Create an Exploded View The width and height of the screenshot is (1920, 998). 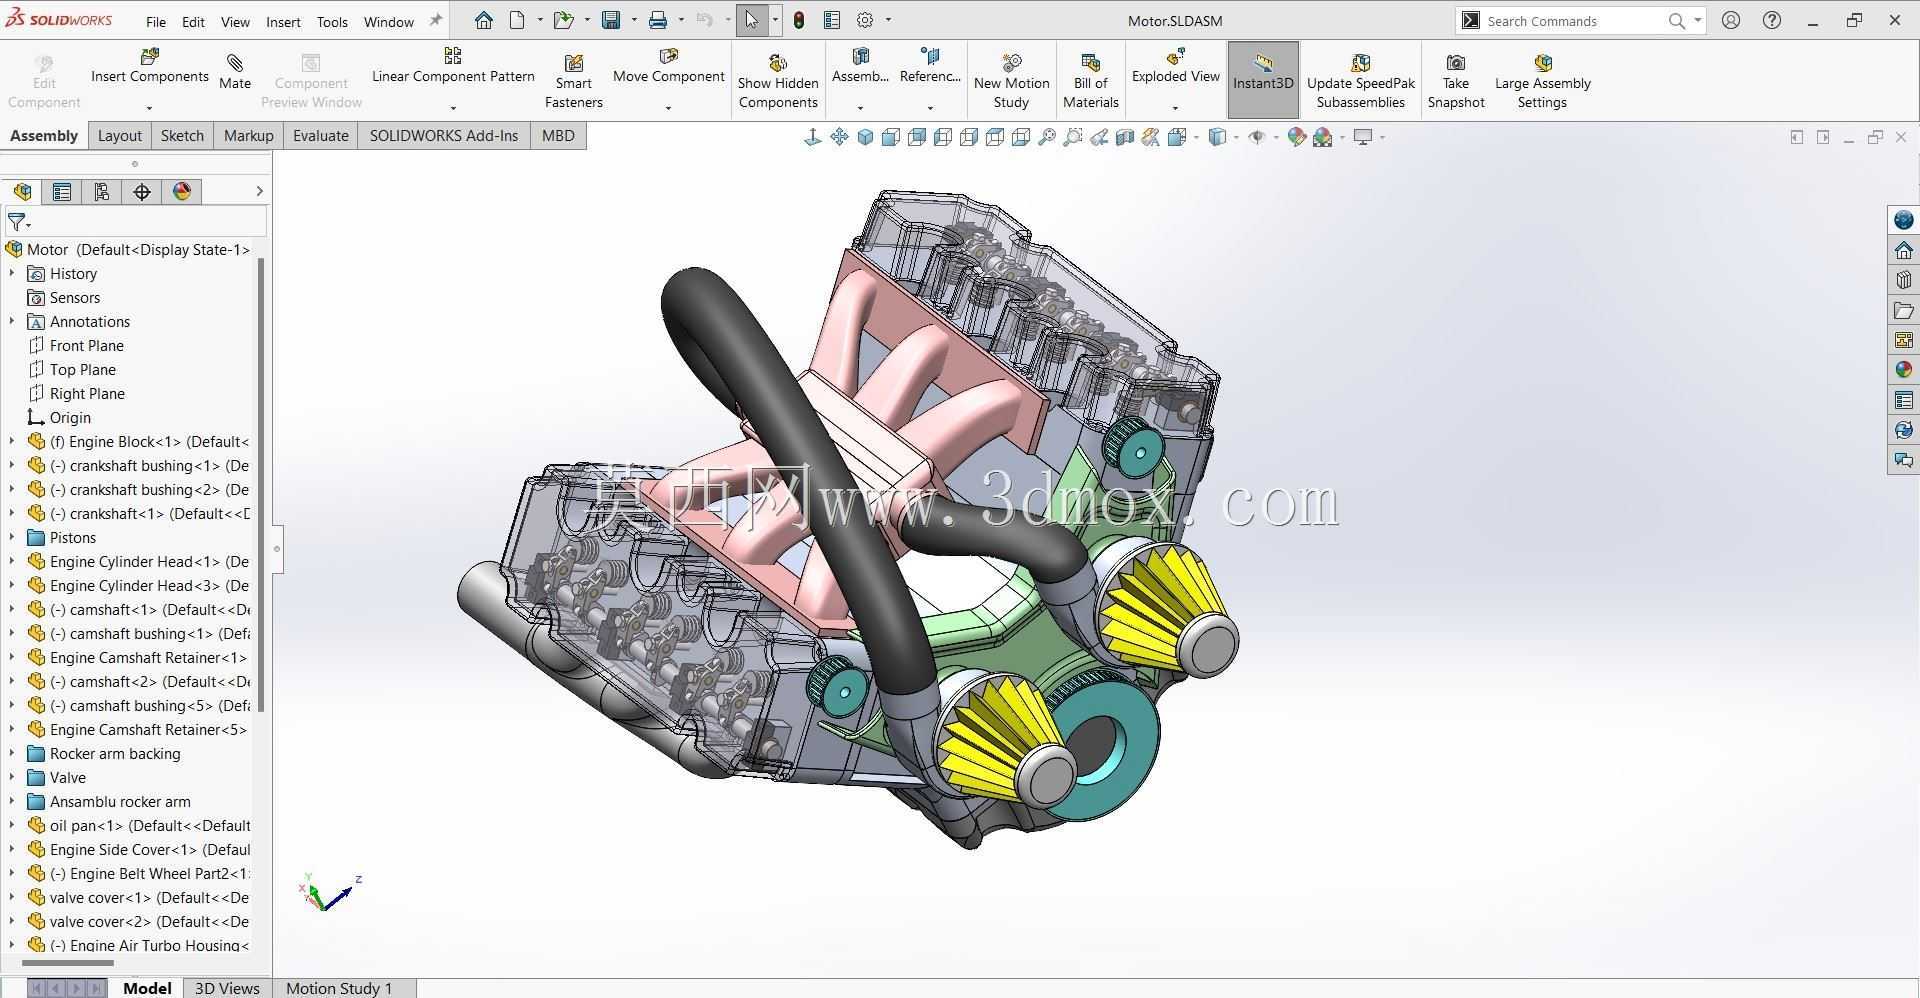pyautogui.click(x=1176, y=66)
